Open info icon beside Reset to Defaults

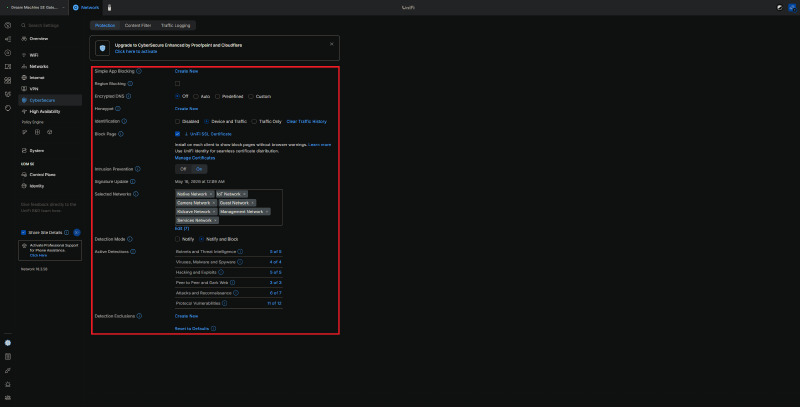pos(213,329)
